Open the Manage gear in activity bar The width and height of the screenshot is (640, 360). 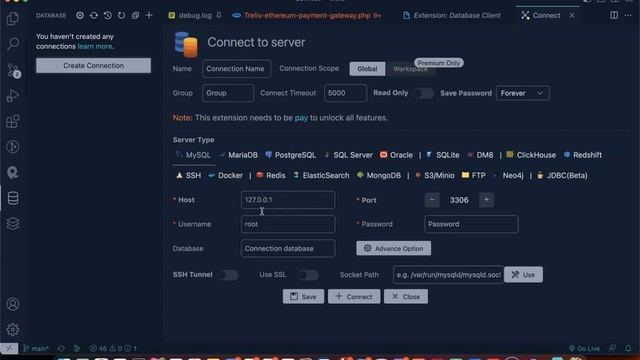(x=13, y=329)
